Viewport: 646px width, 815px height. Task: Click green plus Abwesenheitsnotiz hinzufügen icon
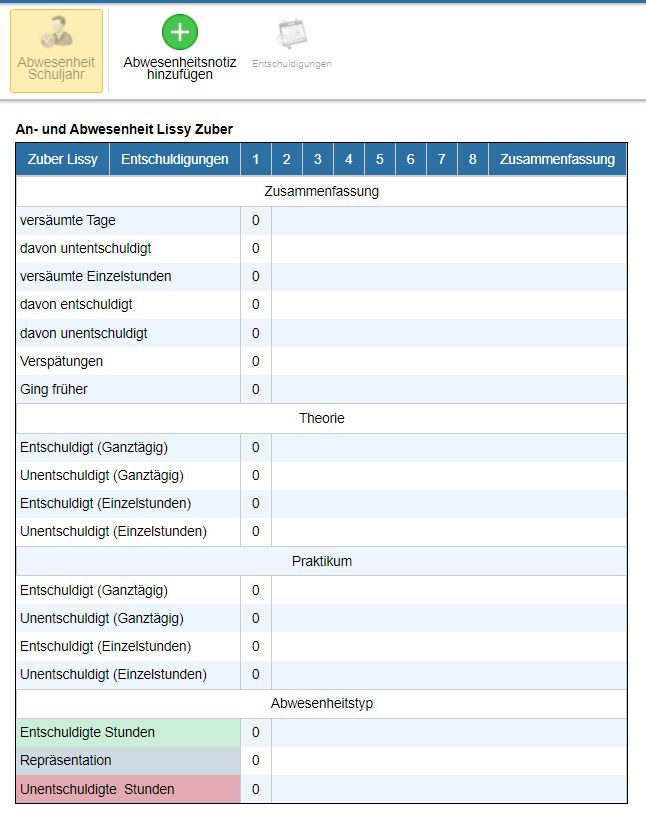coord(180,32)
